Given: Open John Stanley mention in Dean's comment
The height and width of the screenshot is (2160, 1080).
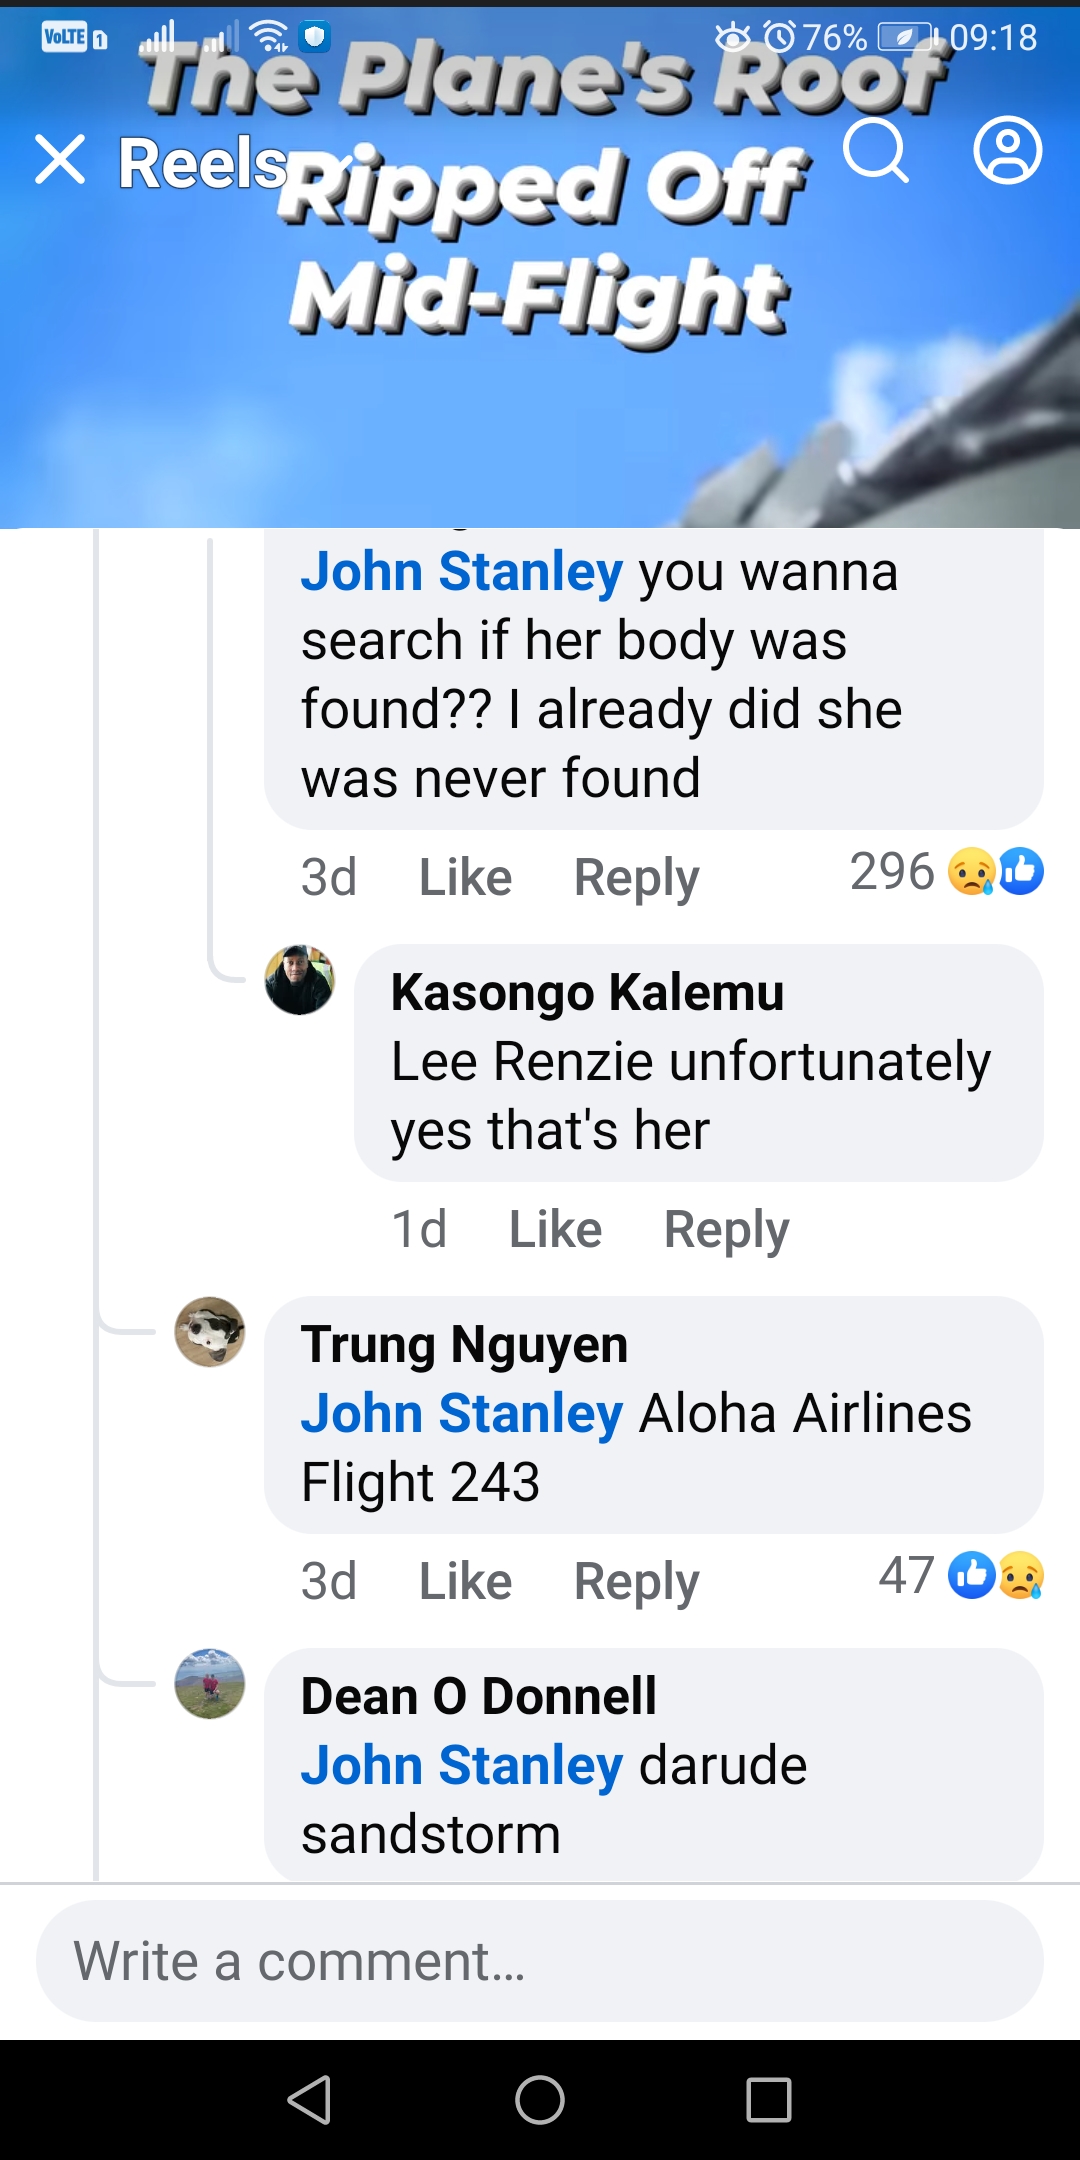Looking at the screenshot, I should (x=462, y=1766).
